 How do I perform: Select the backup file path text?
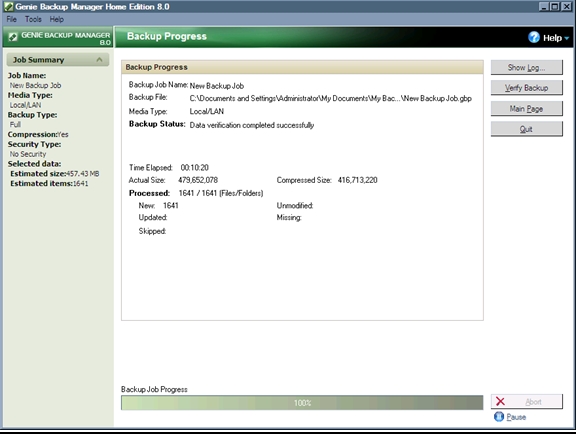click(x=330, y=98)
